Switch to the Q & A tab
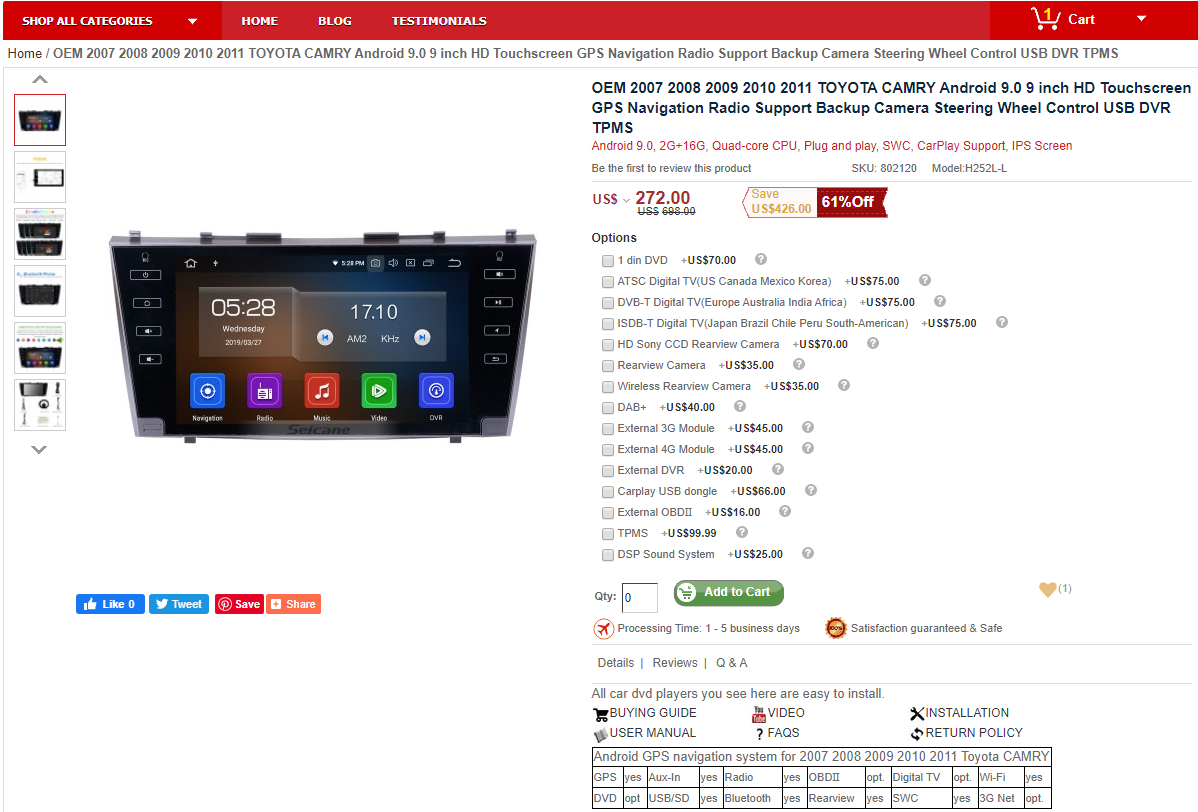1198x812 pixels. click(731, 663)
